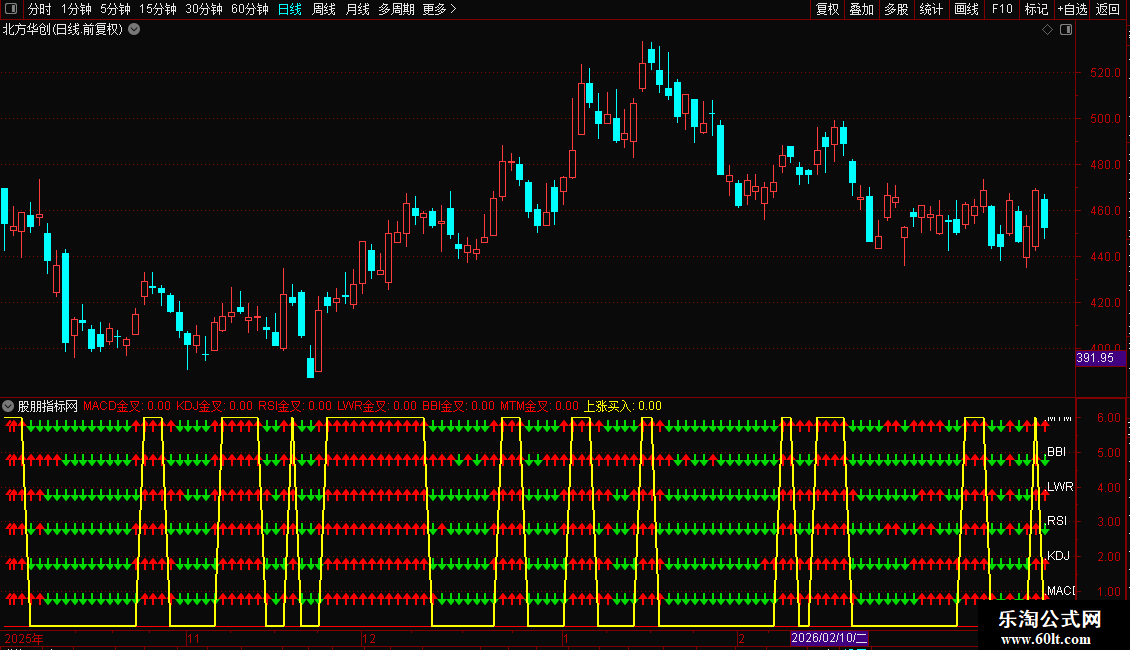Click the 2026/02/10 date marker on timeline
This screenshot has width=1130, height=650.
click(829, 638)
